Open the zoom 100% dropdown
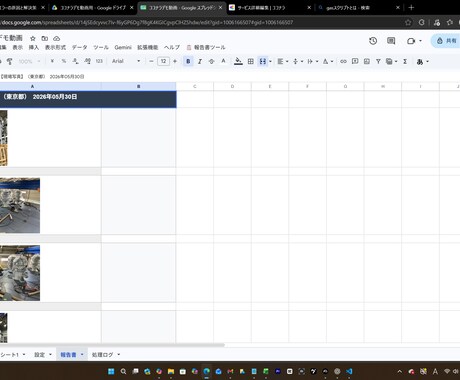The width and height of the screenshot is (460, 380). [x=29, y=61]
